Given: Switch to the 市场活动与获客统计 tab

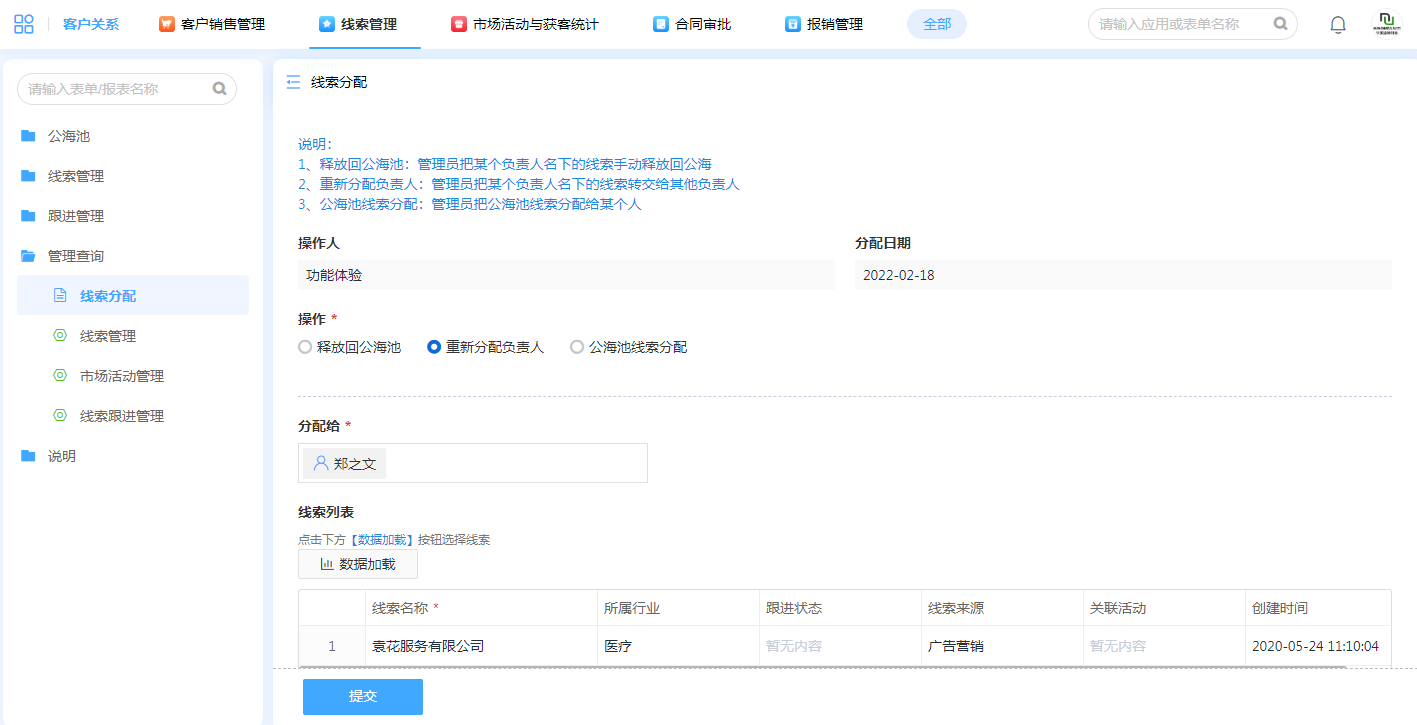Looking at the screenshot, I should [535, 24].
